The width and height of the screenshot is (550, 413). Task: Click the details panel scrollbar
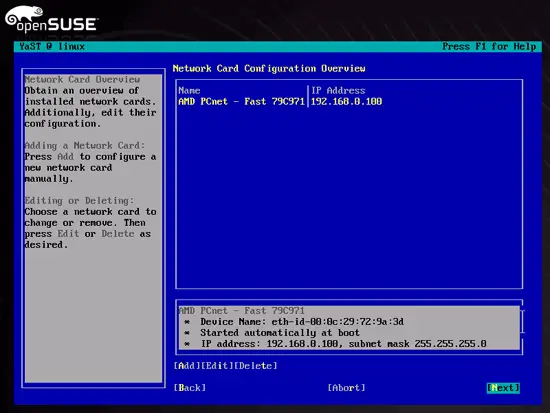tap(522, 321)
